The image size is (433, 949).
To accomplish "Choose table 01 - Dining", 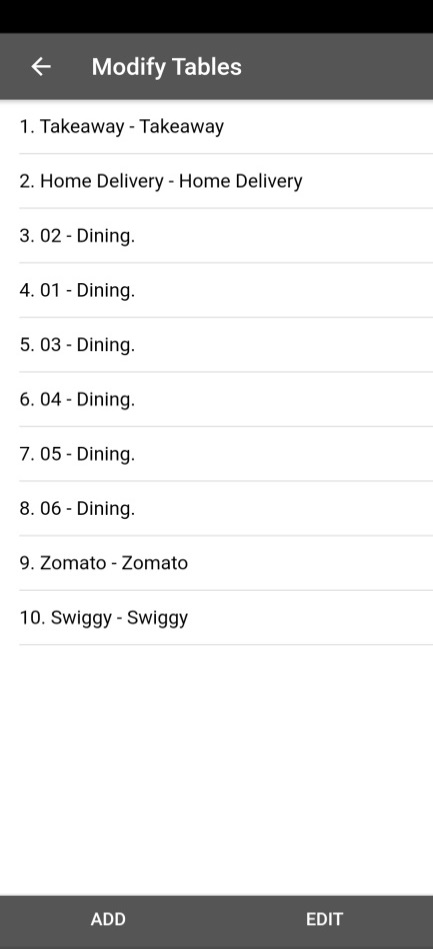I will (216, 290).
